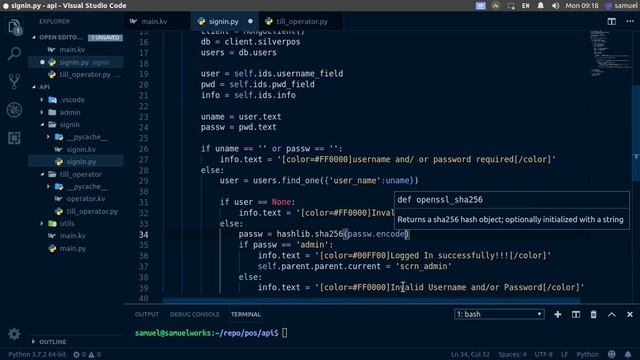This screenshot has height=360, width=640.
Task: Click the 1 UNSAVED badge
Action: click(x=105, y=37)
